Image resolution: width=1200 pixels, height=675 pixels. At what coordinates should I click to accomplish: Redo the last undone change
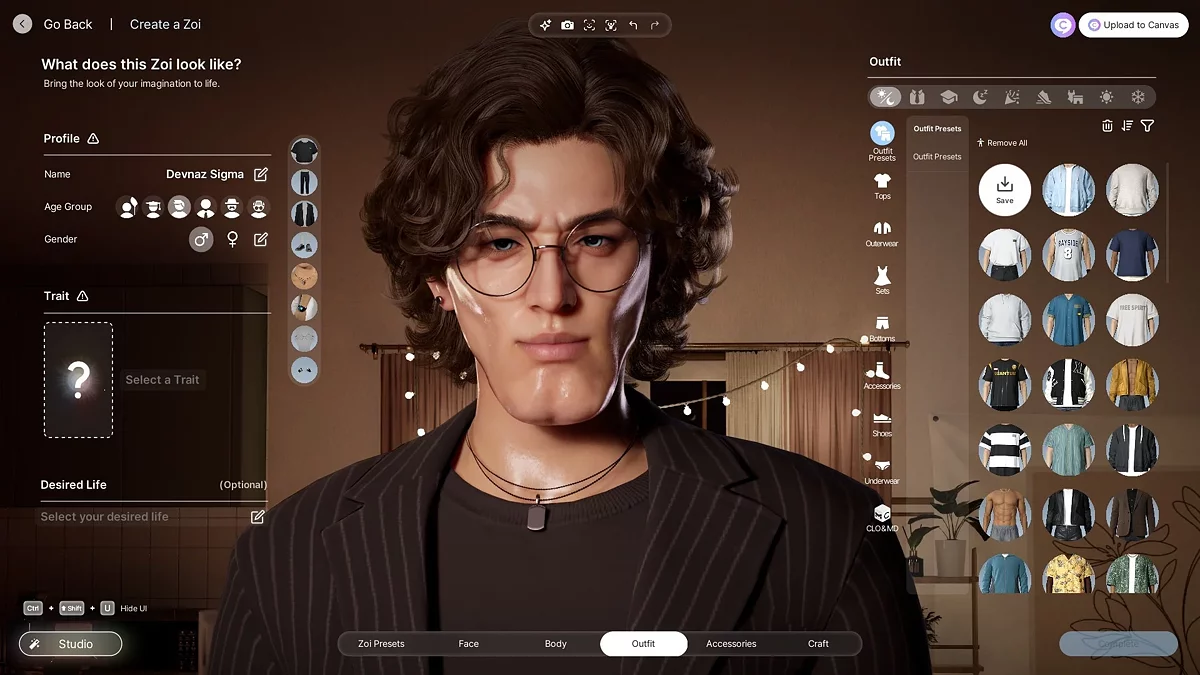click(655, 25)
